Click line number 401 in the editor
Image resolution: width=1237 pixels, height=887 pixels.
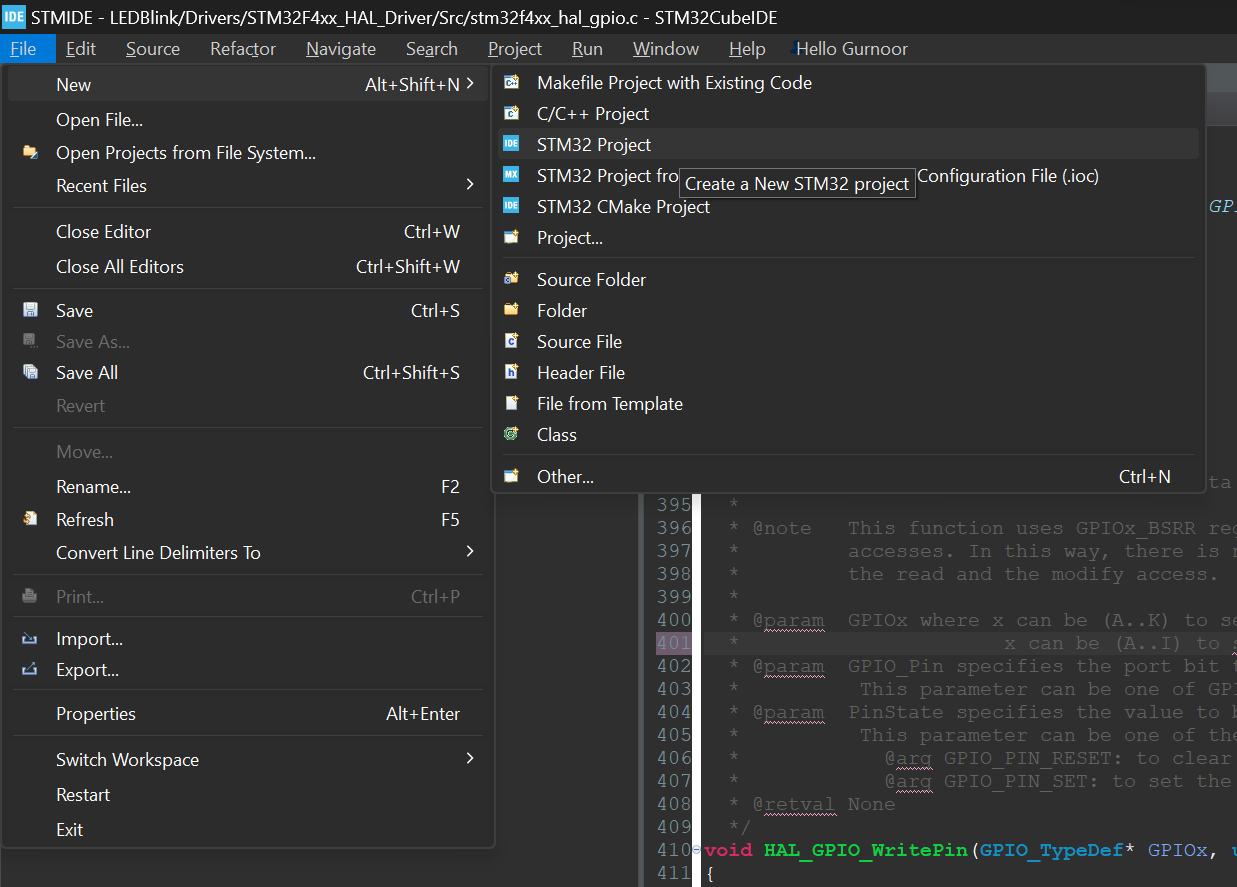coord(675,642)
